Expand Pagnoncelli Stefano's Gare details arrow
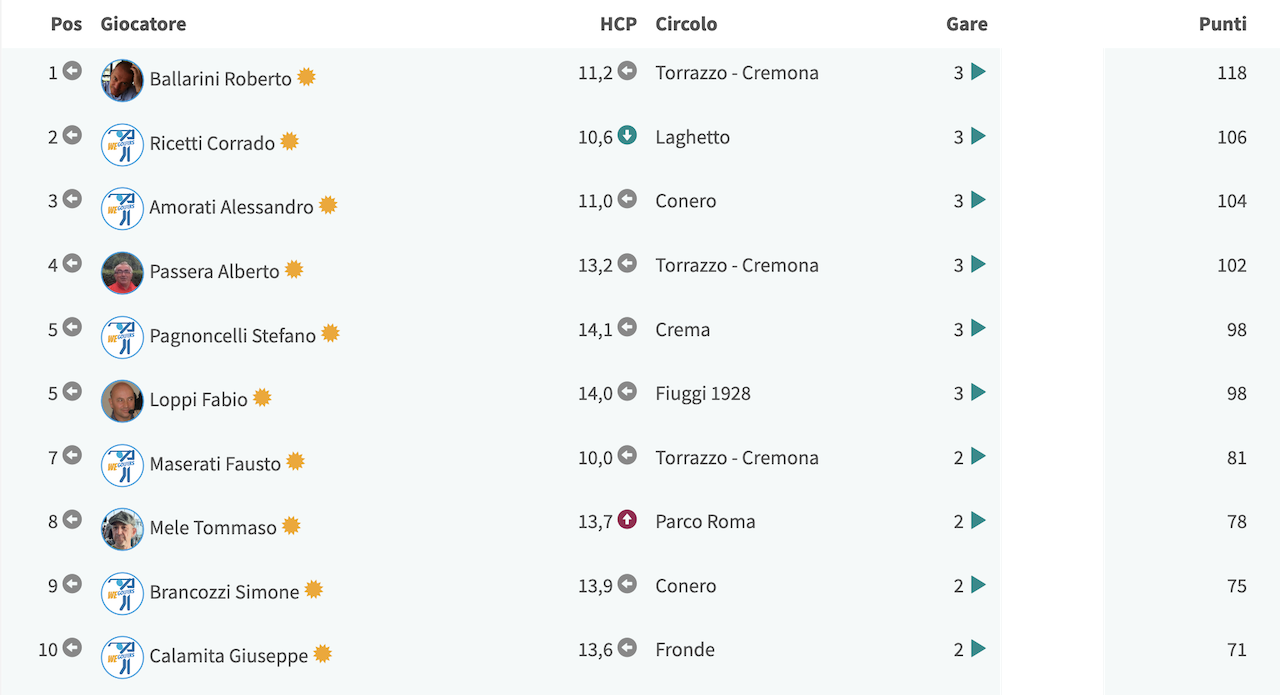The width and height of the screenshot is (1280, 695). coord(978,328)
